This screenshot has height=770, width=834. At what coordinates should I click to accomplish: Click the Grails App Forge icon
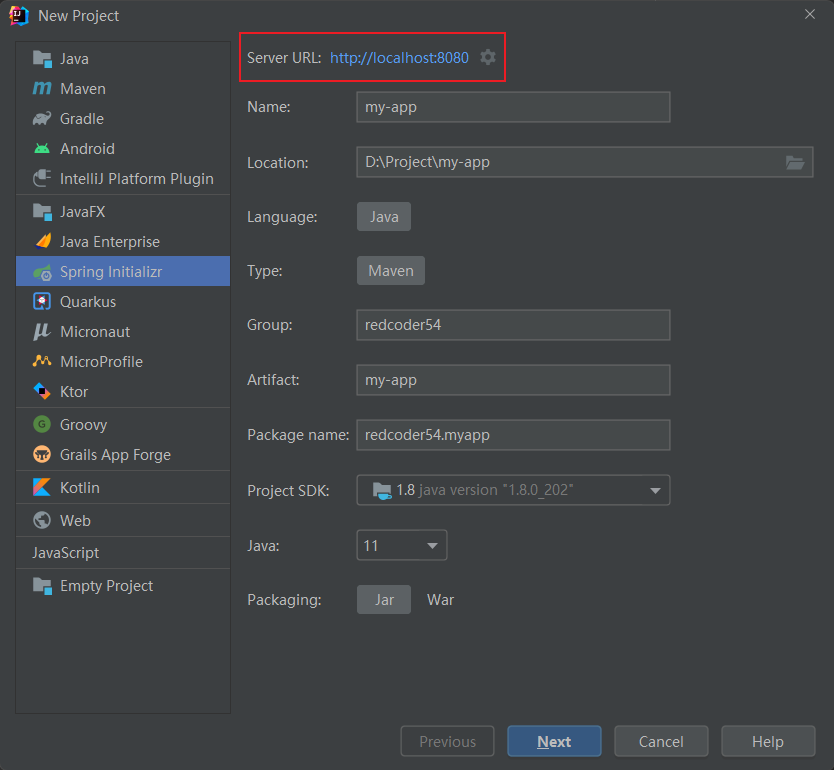pyautogui.click(x=42, y=455)
